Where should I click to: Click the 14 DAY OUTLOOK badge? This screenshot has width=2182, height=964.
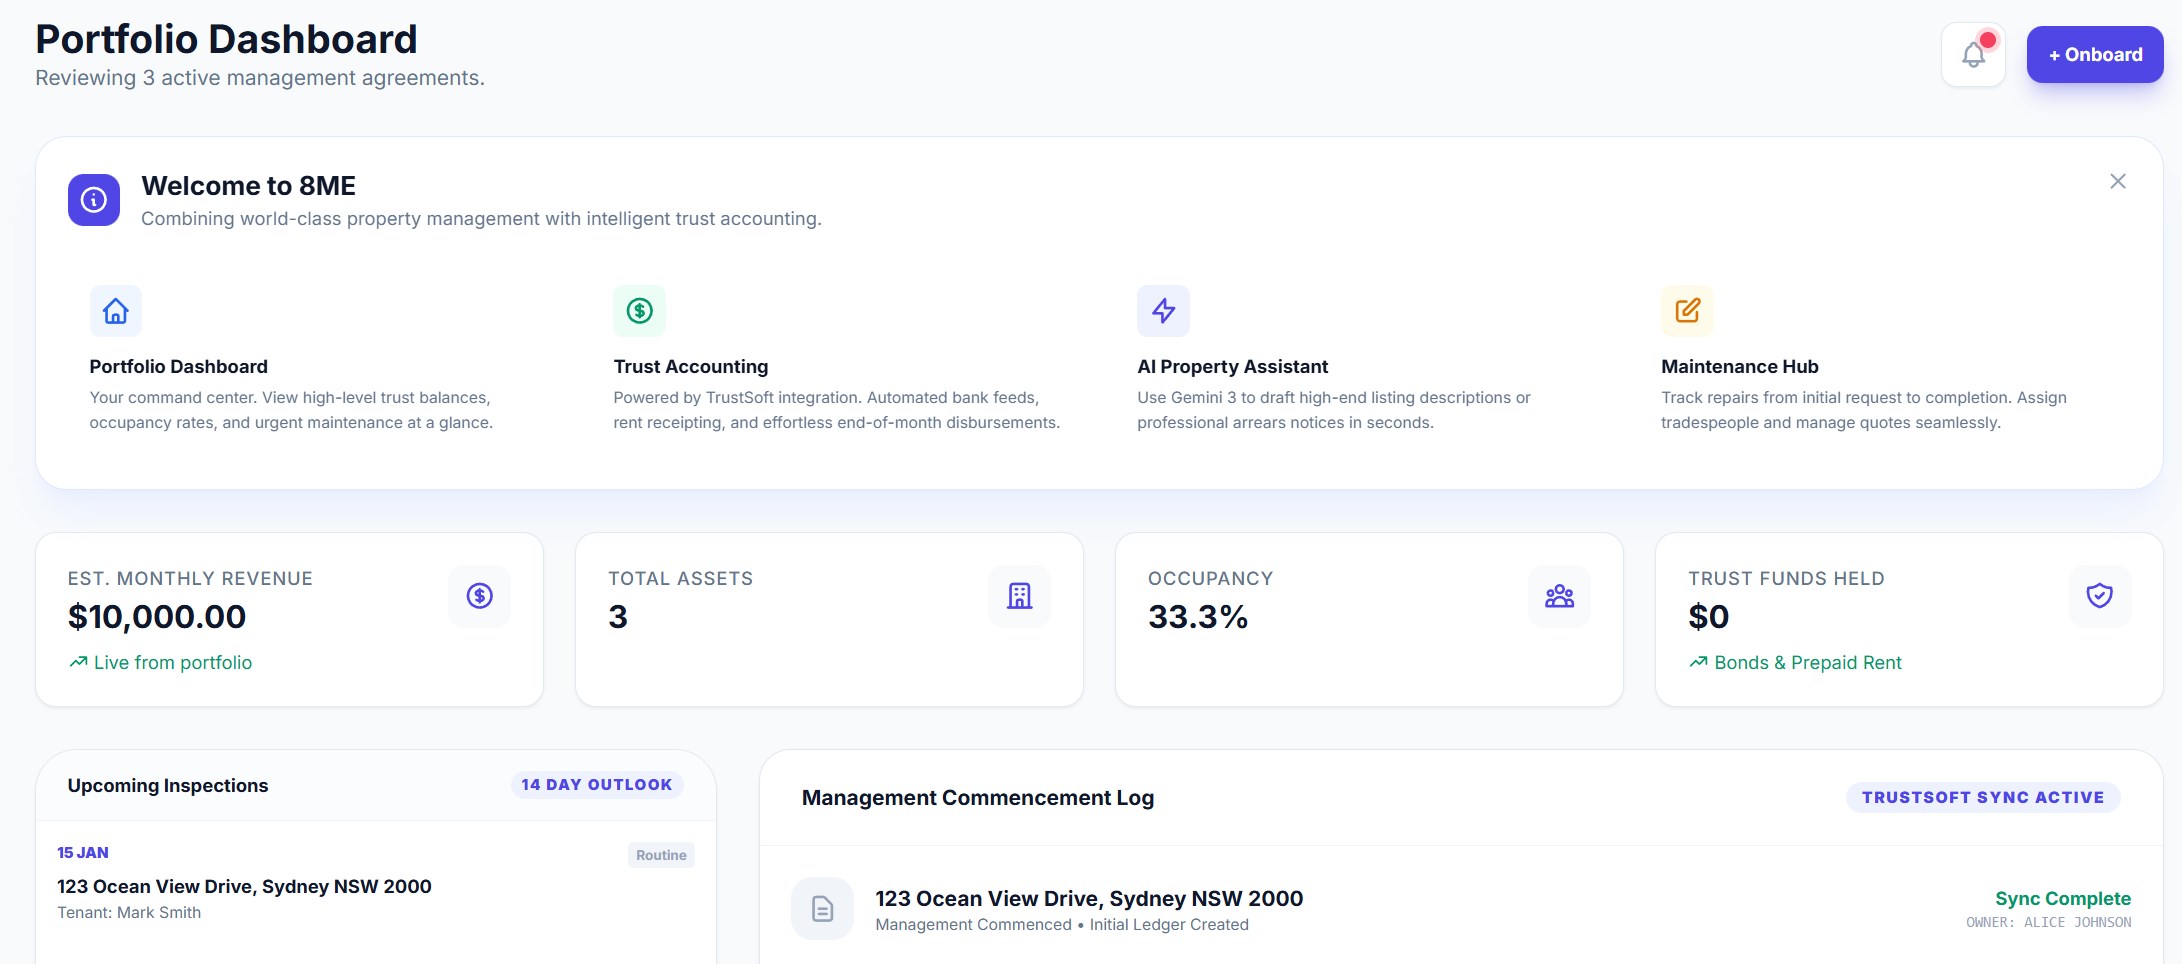point(597,785)
